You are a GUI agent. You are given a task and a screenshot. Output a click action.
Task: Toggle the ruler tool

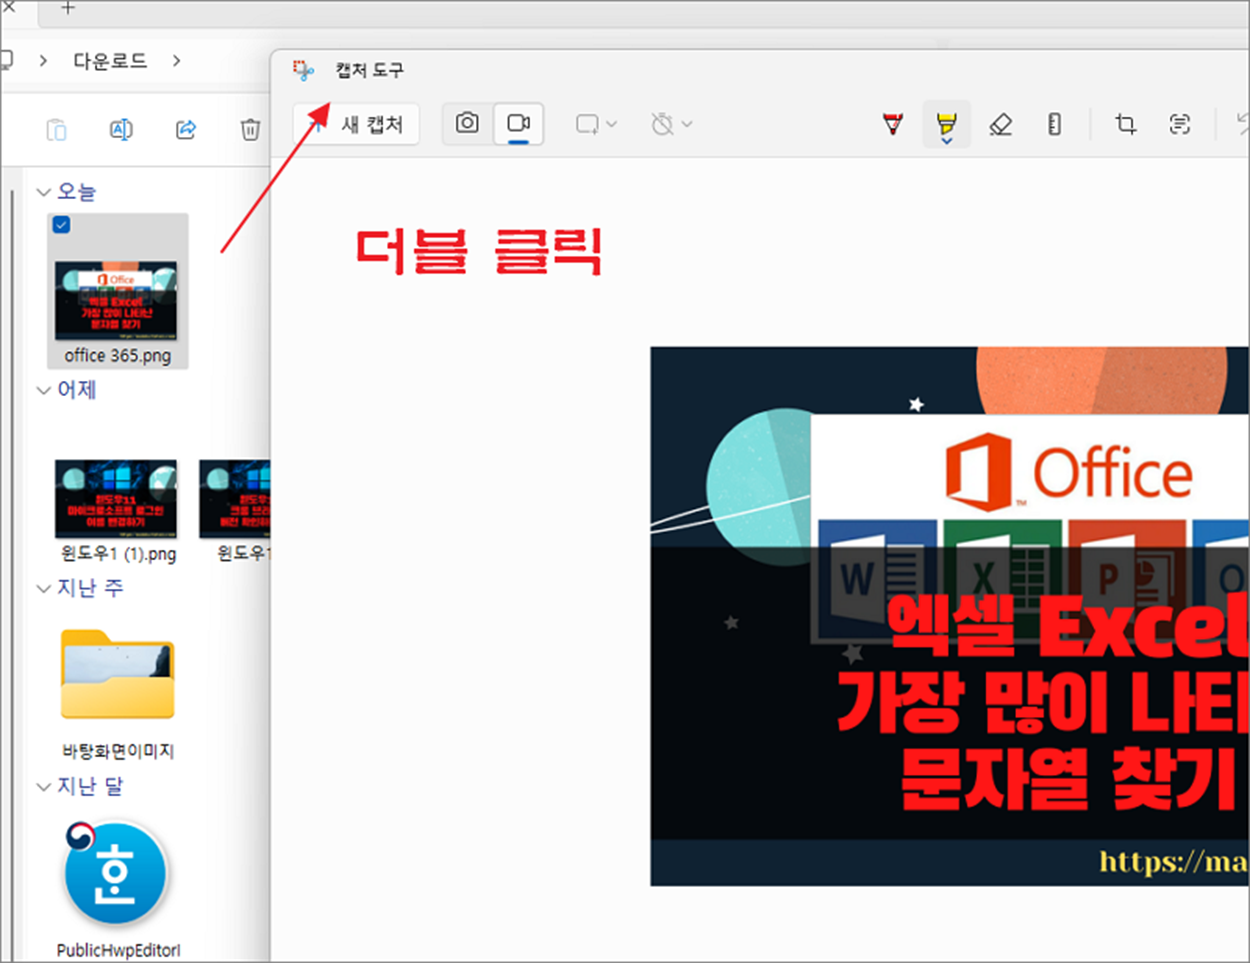coord(1054,124)
